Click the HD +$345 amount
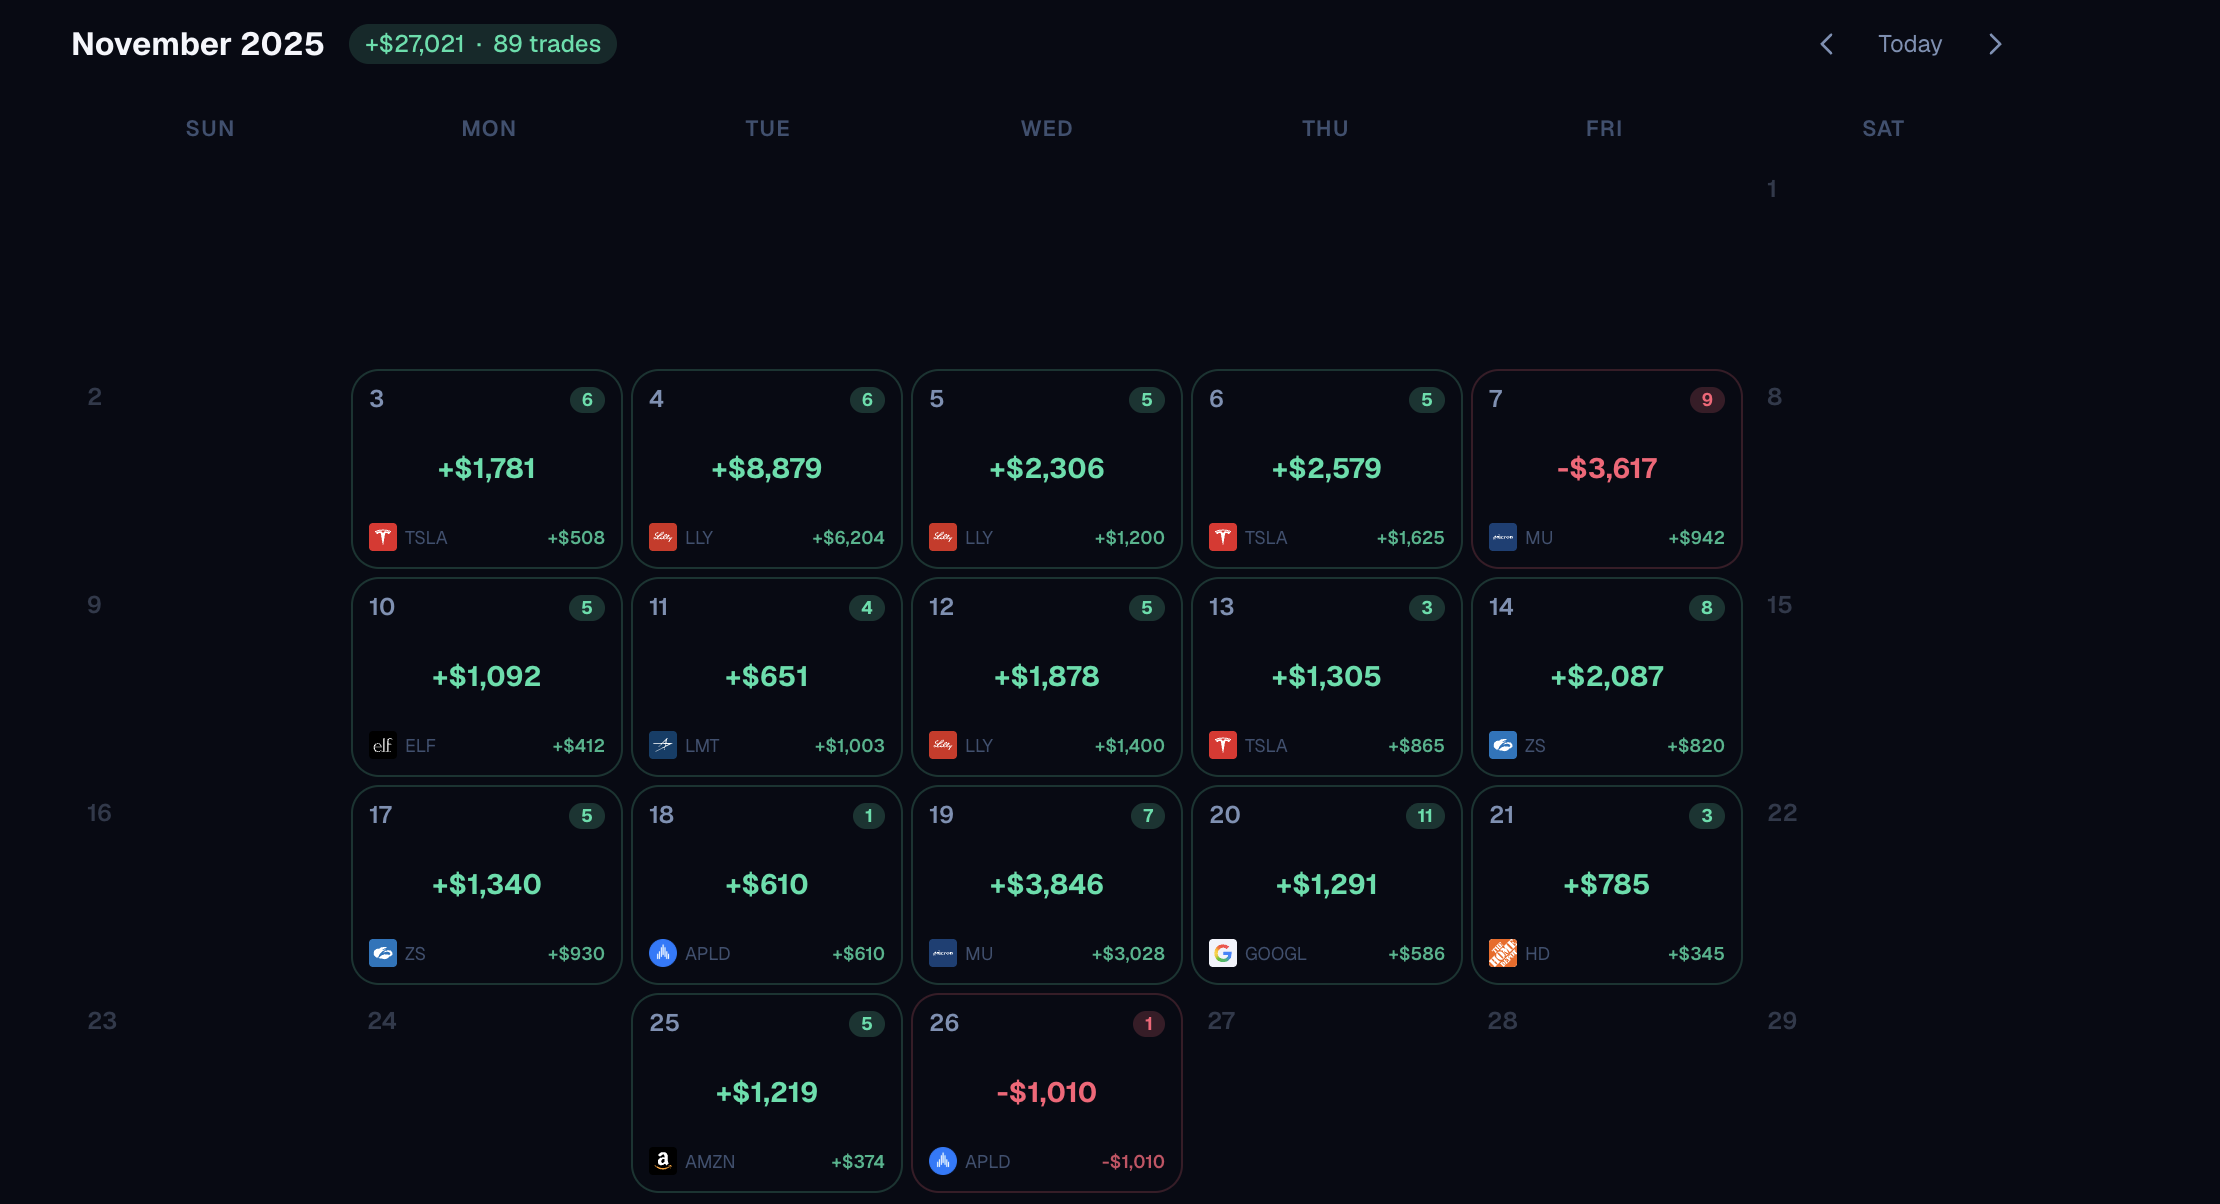Image resolution: width=2220 pixels, height=1204 pixels. coord(1696,953)
